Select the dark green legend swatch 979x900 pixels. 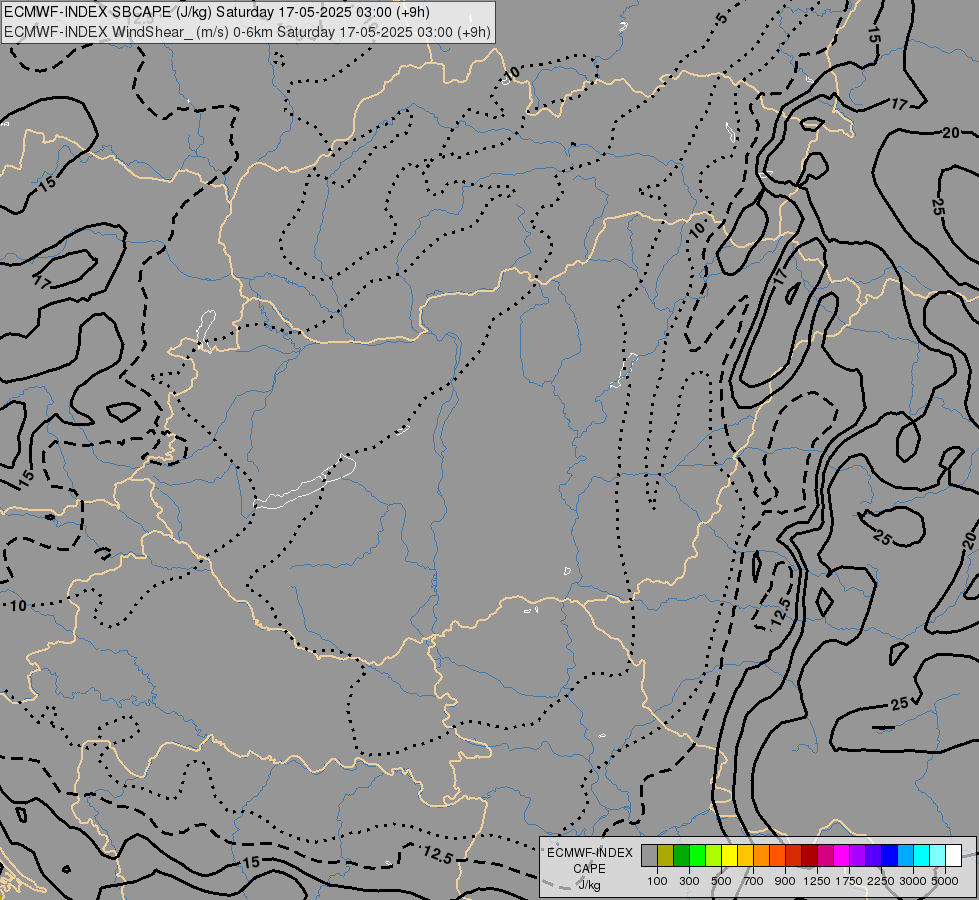click(681, 855)
